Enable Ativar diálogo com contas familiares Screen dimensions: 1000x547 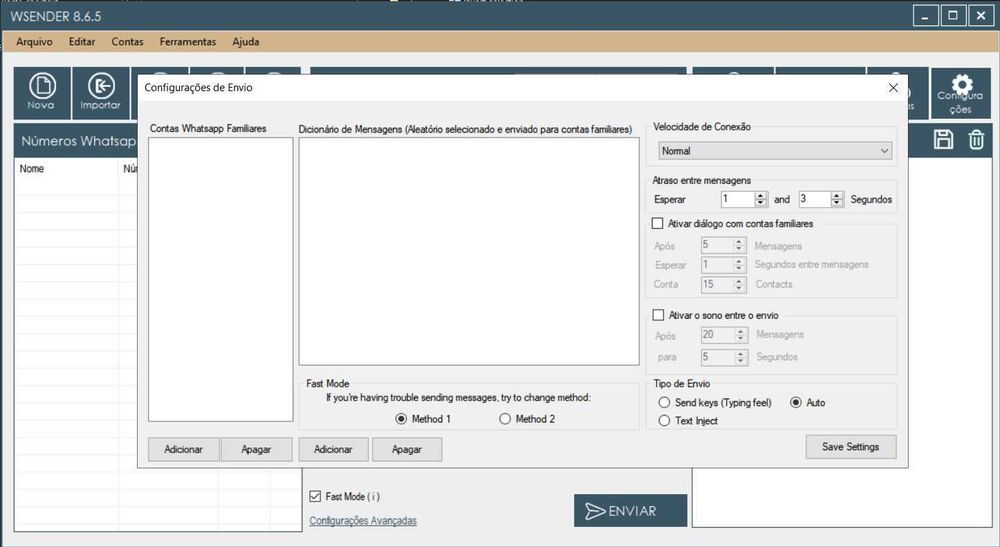[x=658, y=224]
